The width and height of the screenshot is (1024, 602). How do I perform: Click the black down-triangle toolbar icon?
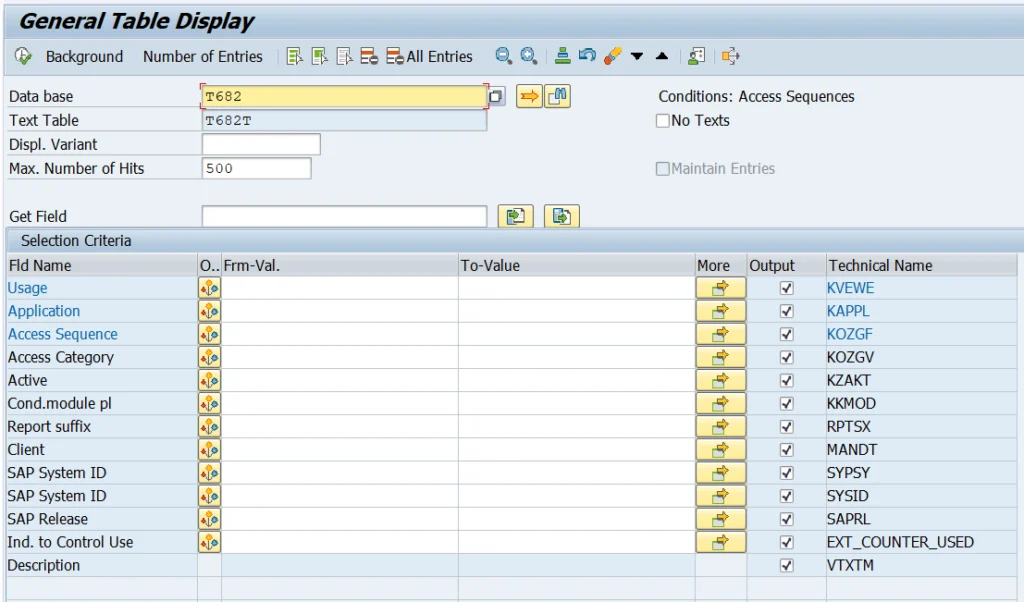637,57
